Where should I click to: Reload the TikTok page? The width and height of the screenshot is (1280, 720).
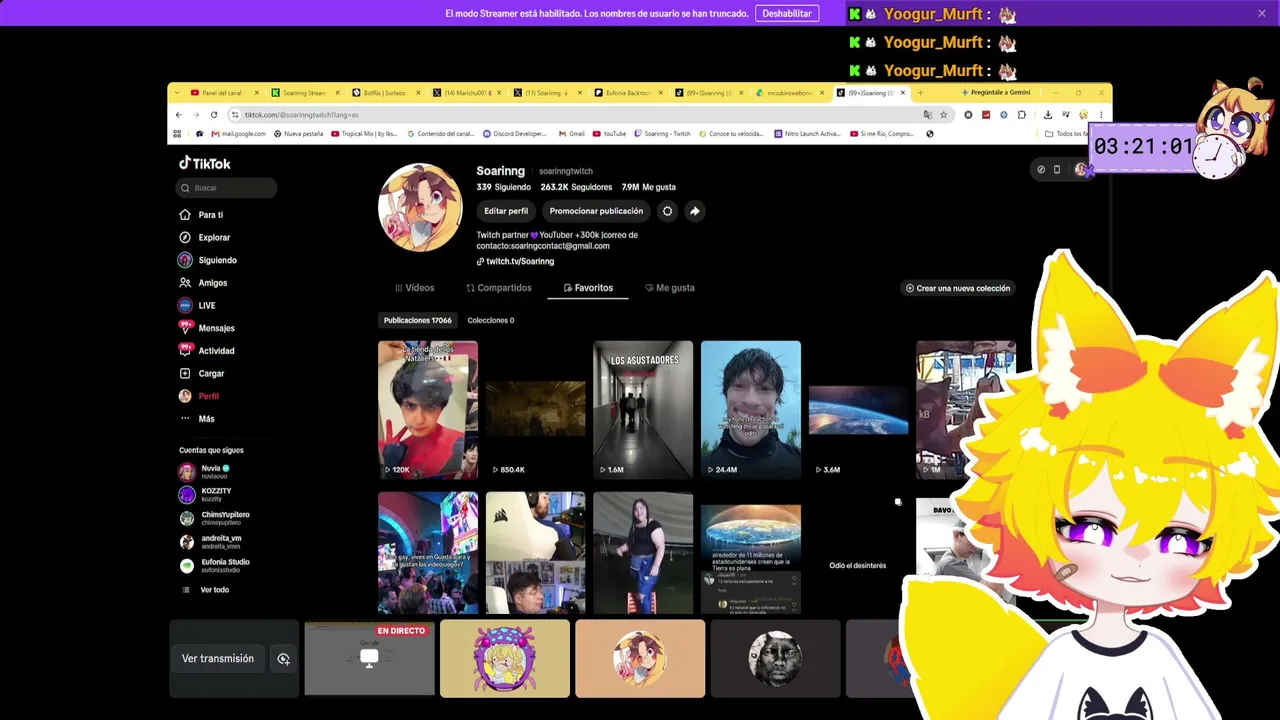214,115
